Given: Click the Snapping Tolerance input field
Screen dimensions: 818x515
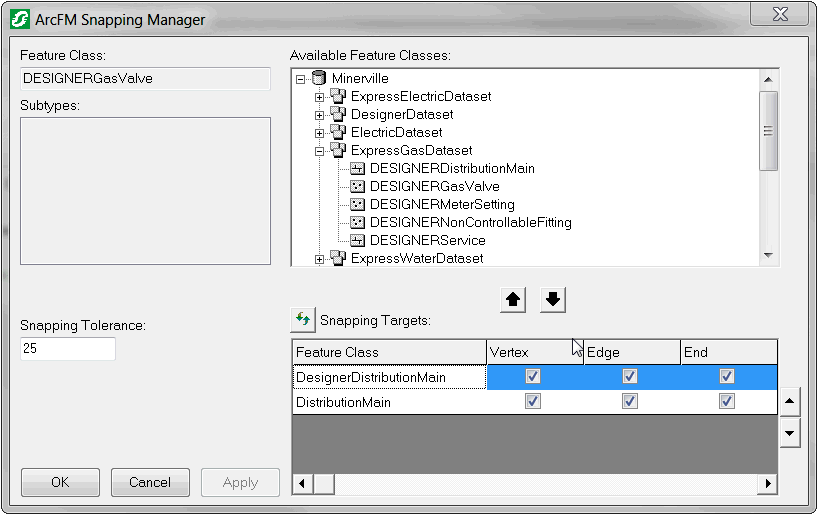Looking at the screenshot, I should click(x=68, y=349).
